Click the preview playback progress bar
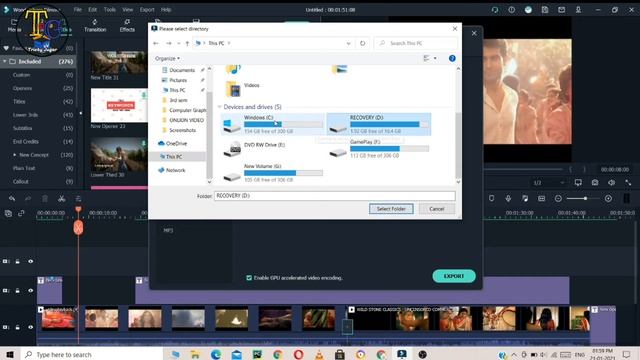Screen dimensions: 640x360 coord(523,169)
